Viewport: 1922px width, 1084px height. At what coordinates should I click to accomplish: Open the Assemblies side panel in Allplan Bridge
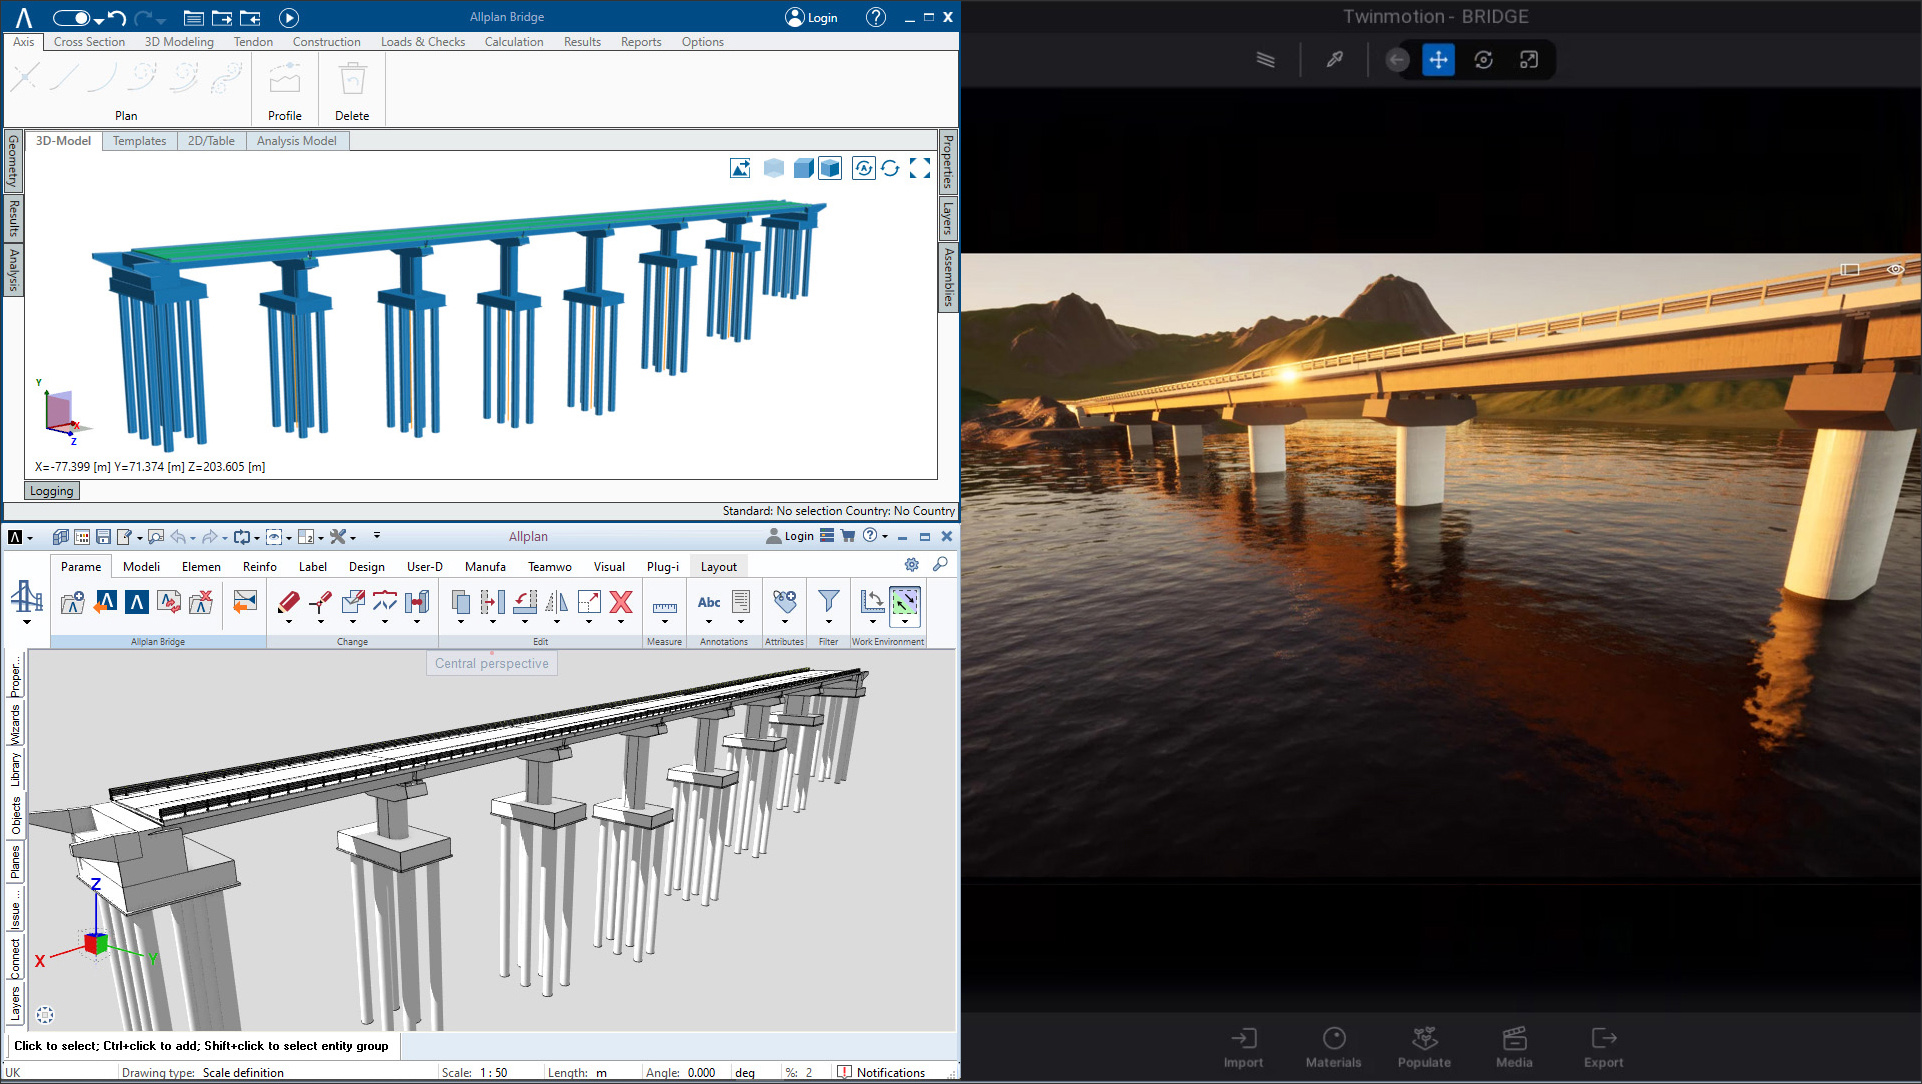(948, 278)
